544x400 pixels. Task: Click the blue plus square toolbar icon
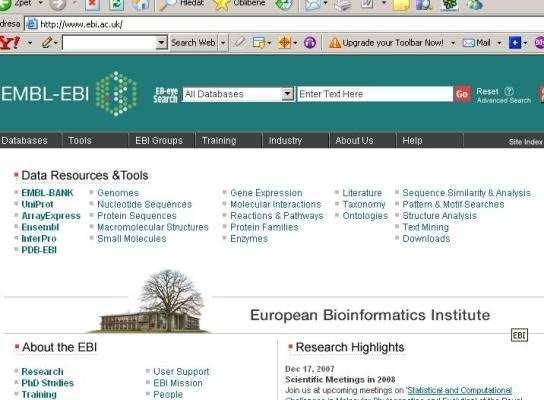click(515, 43)
